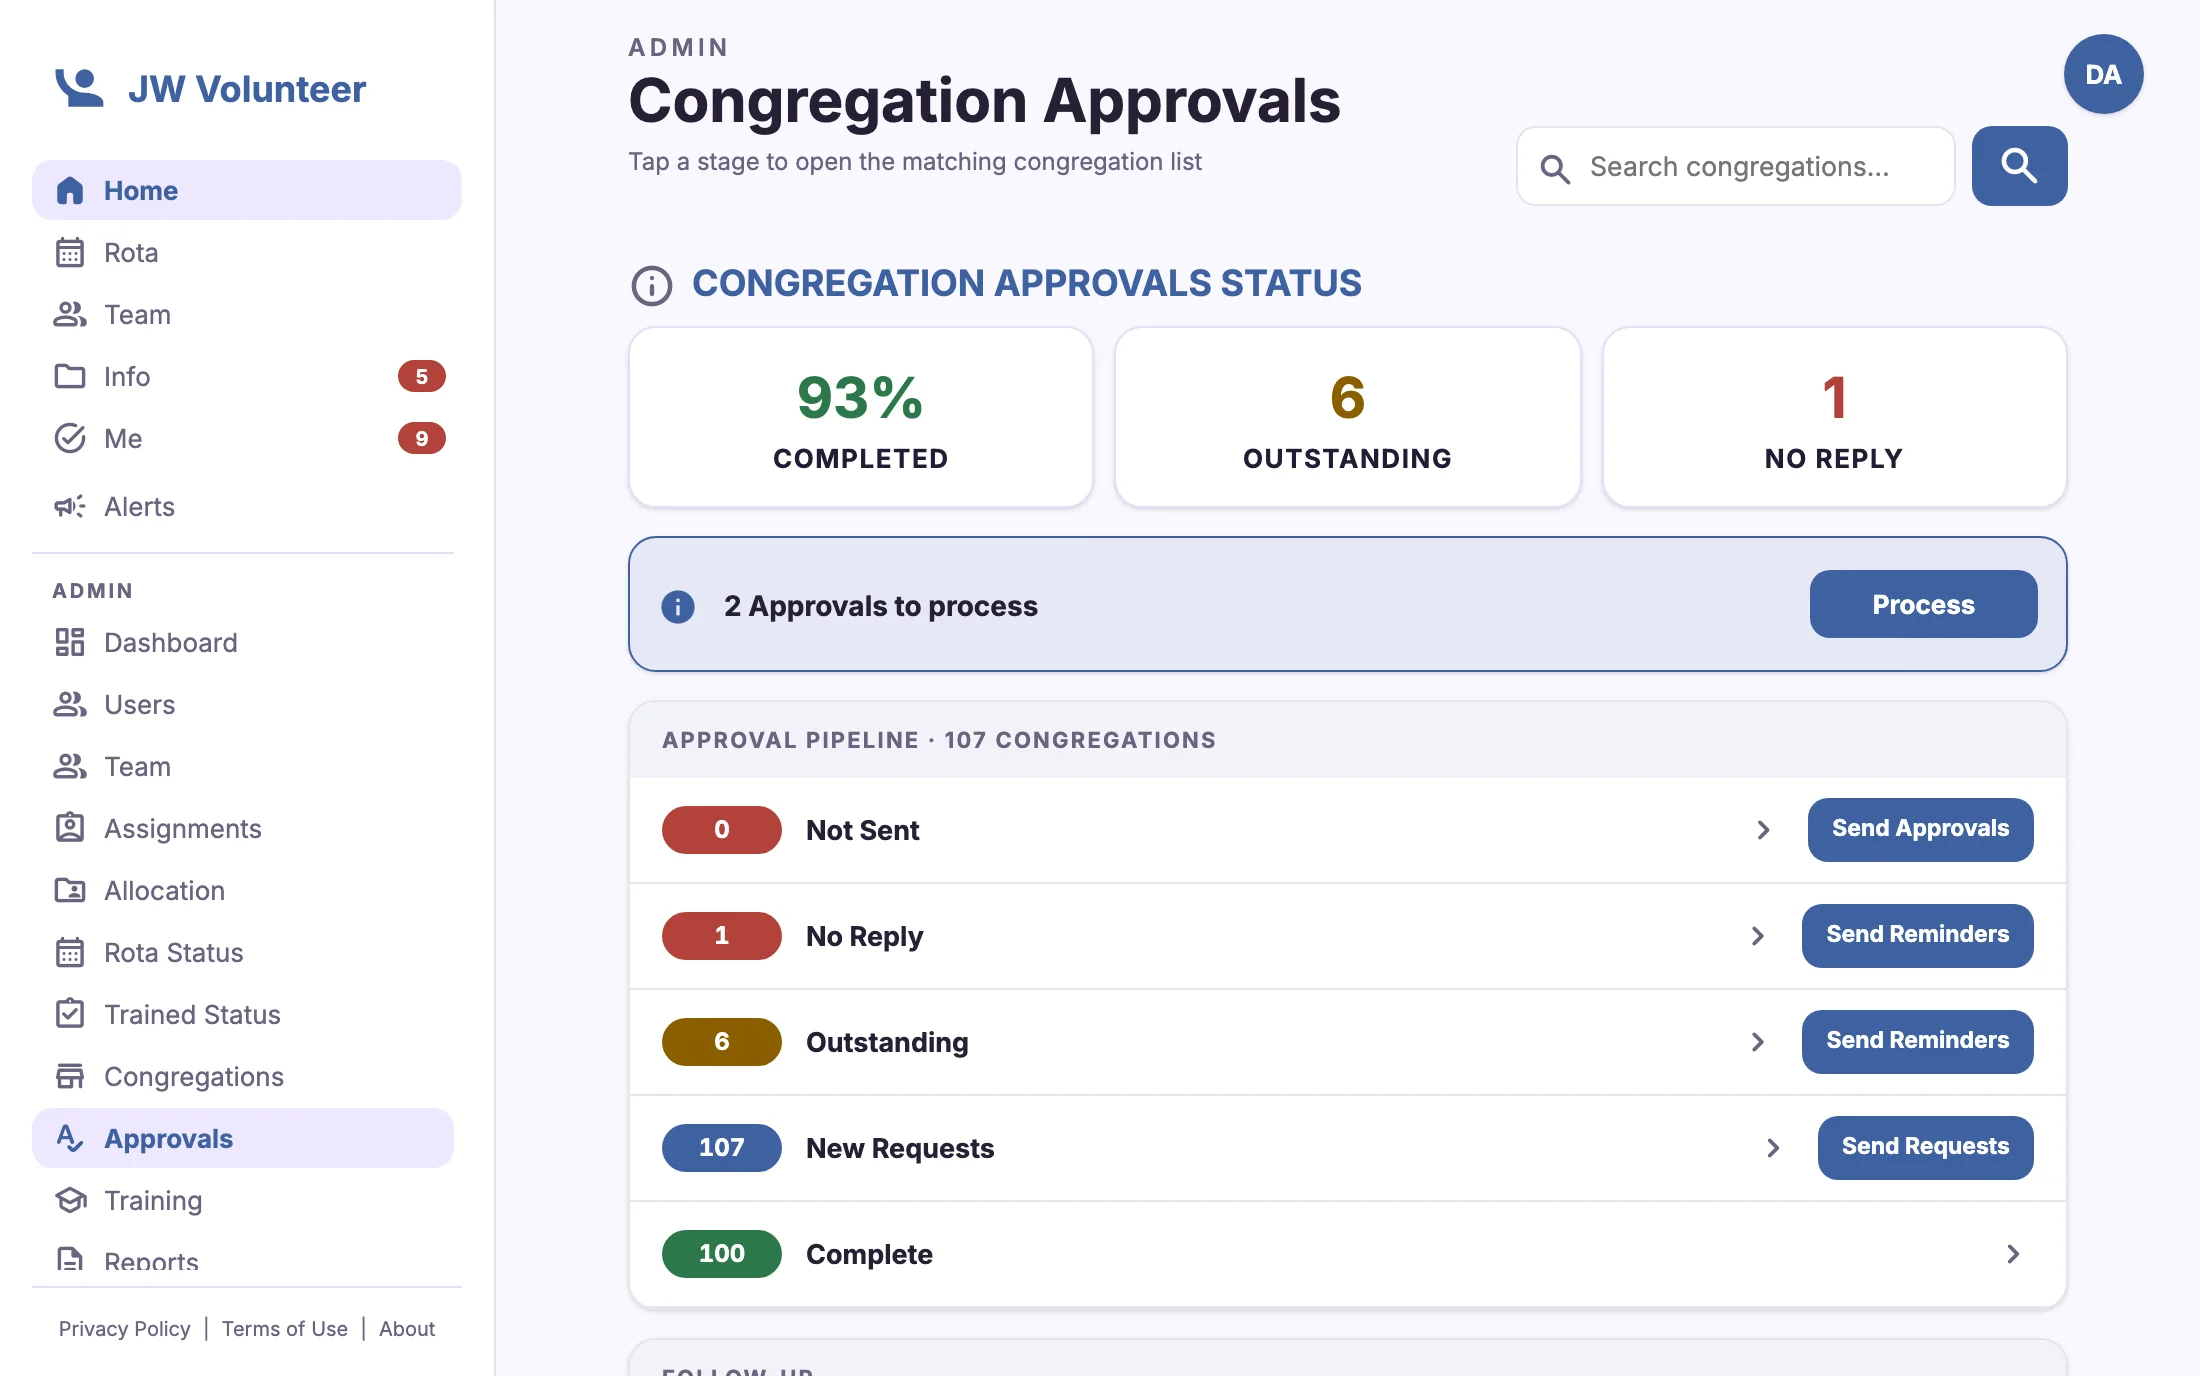Image resolution: width=2200 pixels, height=1376 pixels.
Task: Open the Terms of Use link
Action: click(x=285, y=1328)
